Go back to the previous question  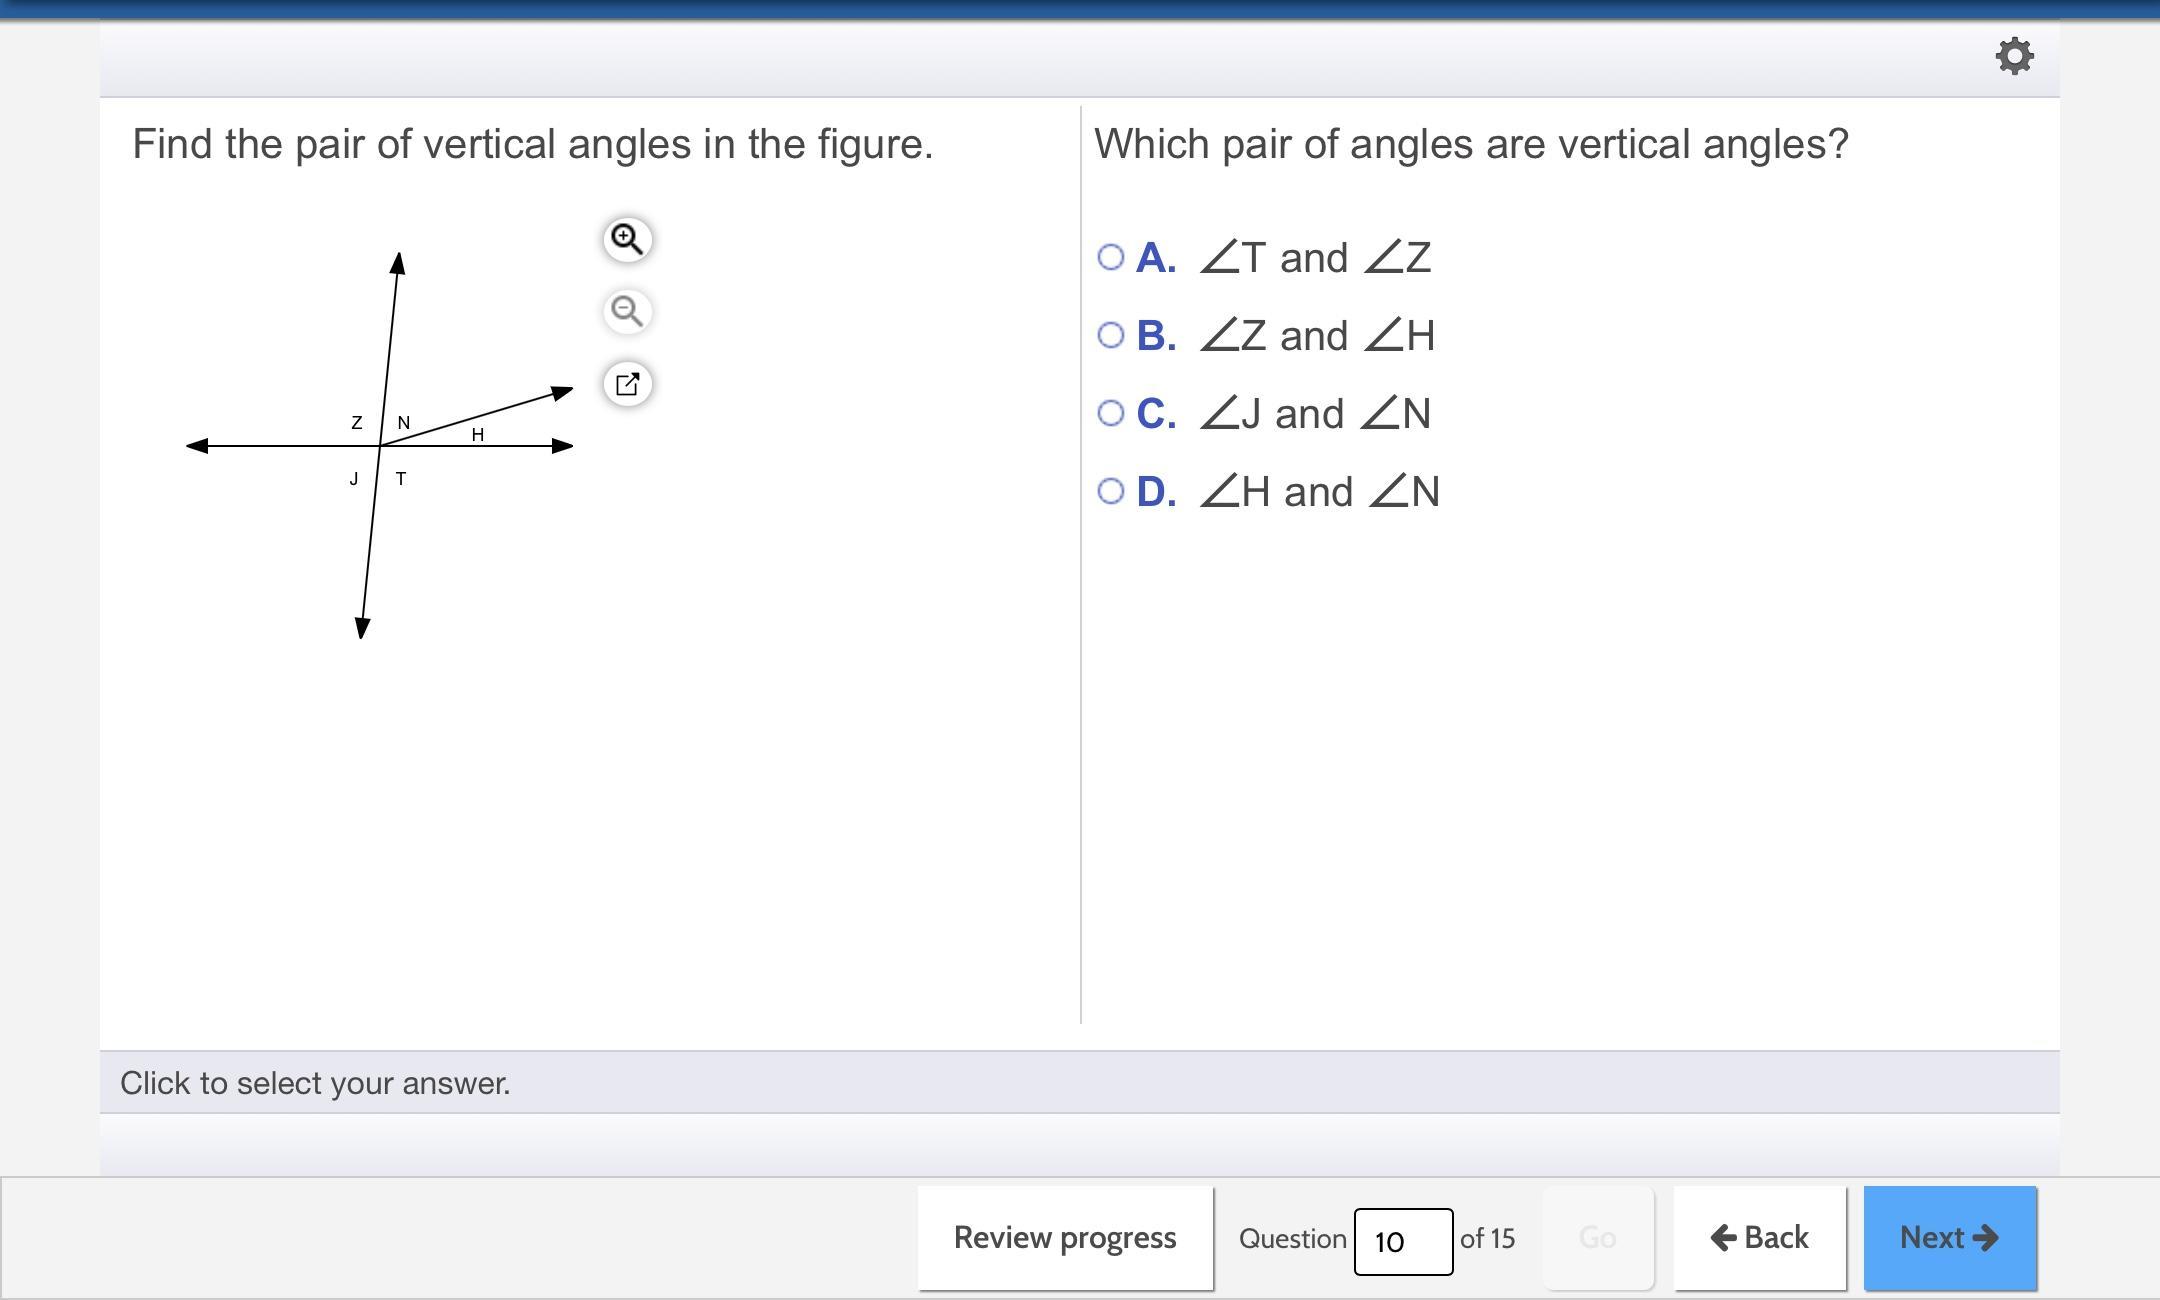(x=1759, y=1238)
